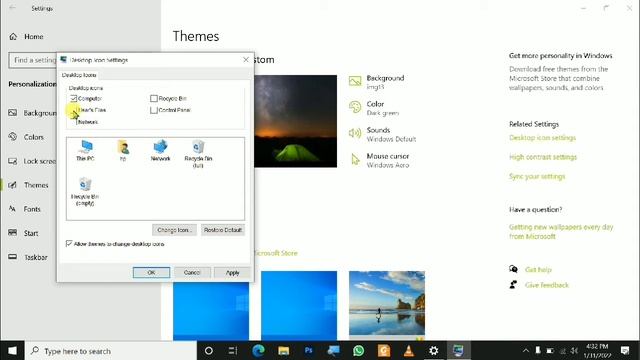Open Desktop icon settings link
The image size is (640, 360).
(x=542, y=138)
